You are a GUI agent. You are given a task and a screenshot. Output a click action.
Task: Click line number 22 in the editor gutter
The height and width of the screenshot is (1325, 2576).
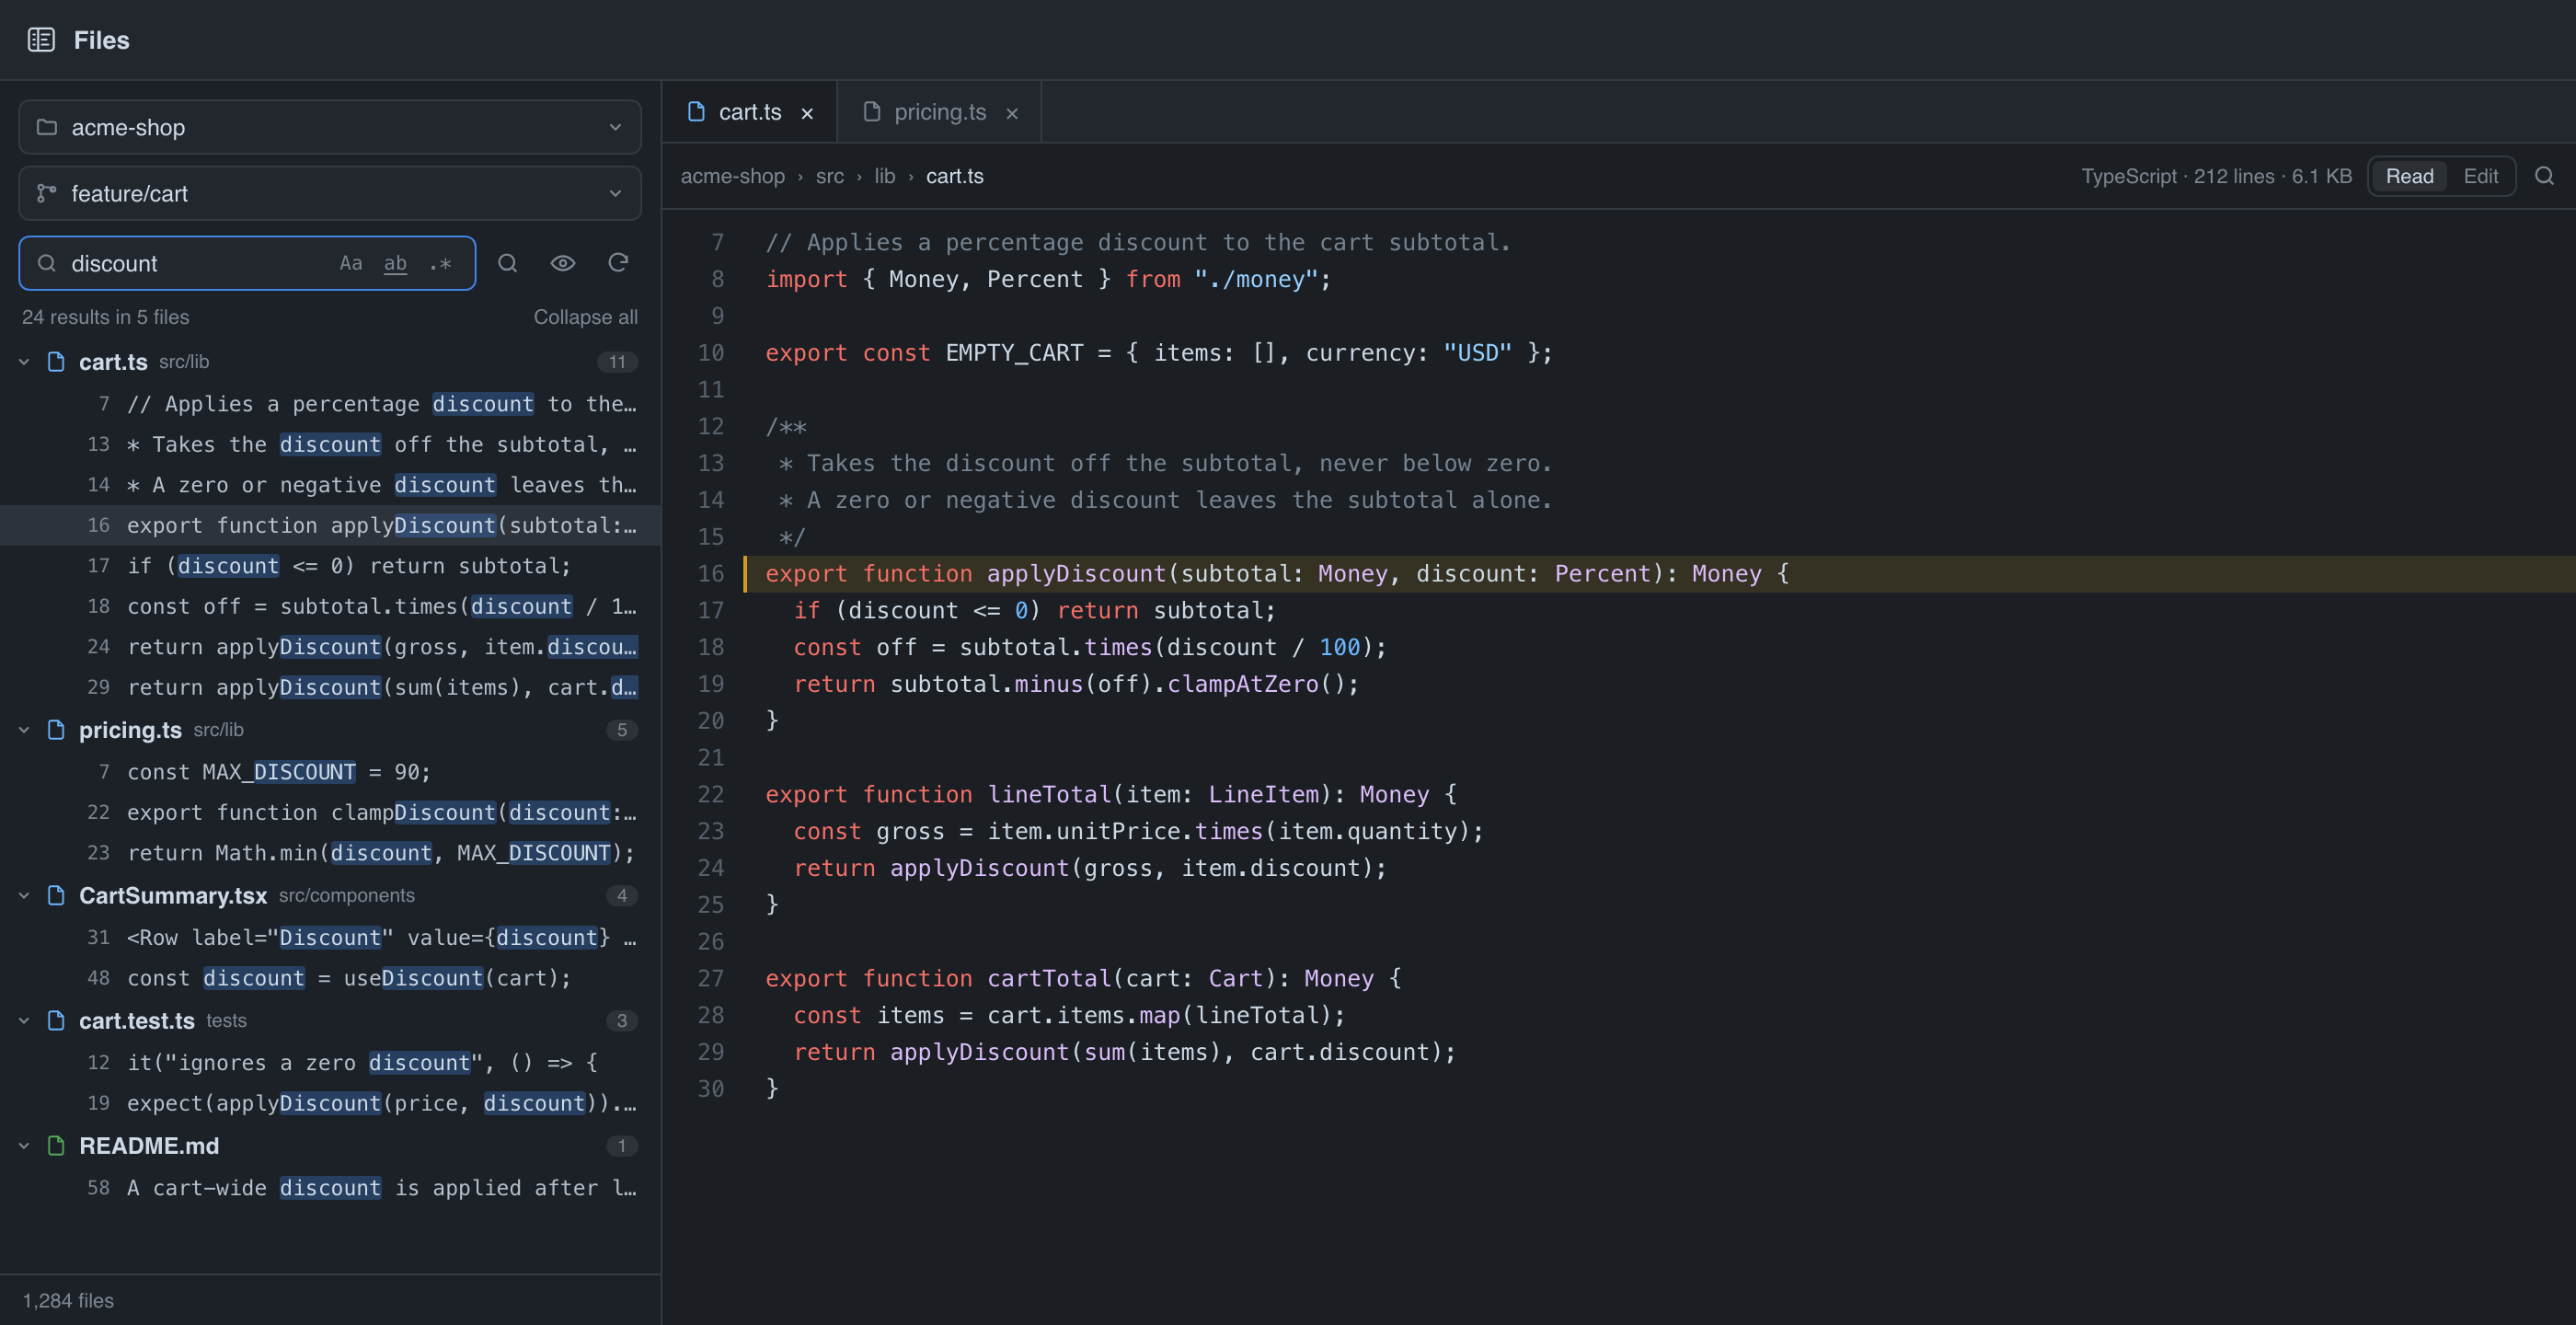tap(711, 794)
